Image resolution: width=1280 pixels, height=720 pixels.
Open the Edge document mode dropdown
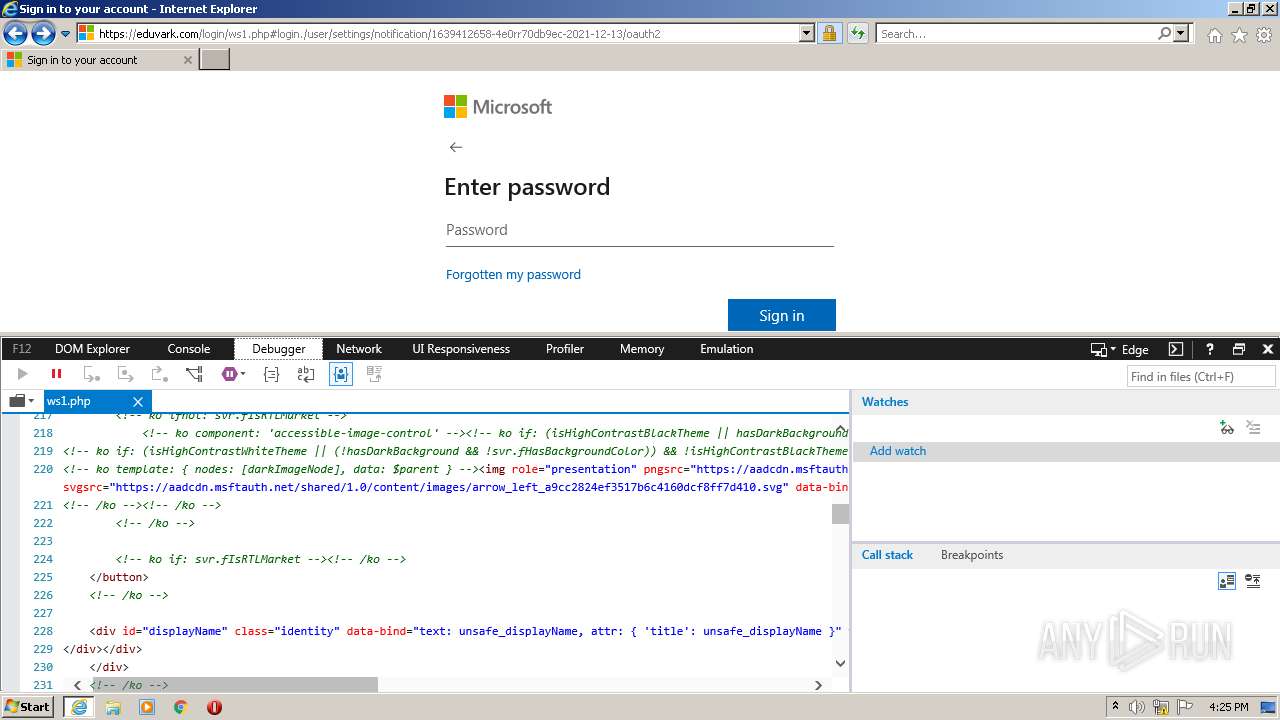pyautogui.click(x=1120, y=350)
